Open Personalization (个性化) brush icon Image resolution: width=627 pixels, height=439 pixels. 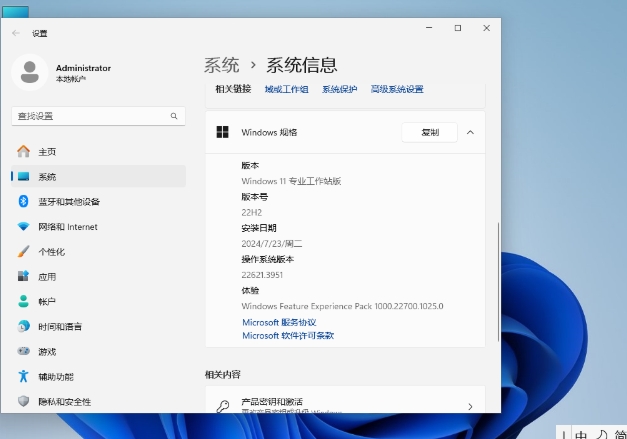point(23,252)
